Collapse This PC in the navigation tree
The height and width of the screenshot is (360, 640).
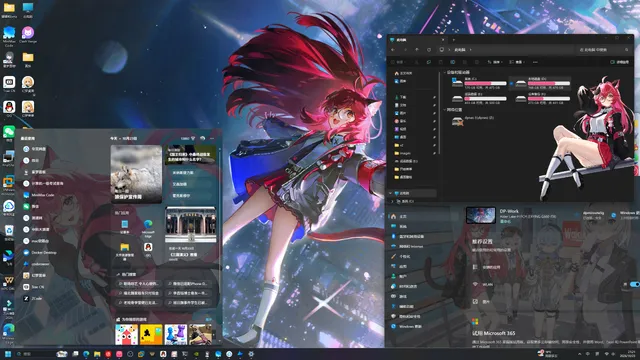391,193
